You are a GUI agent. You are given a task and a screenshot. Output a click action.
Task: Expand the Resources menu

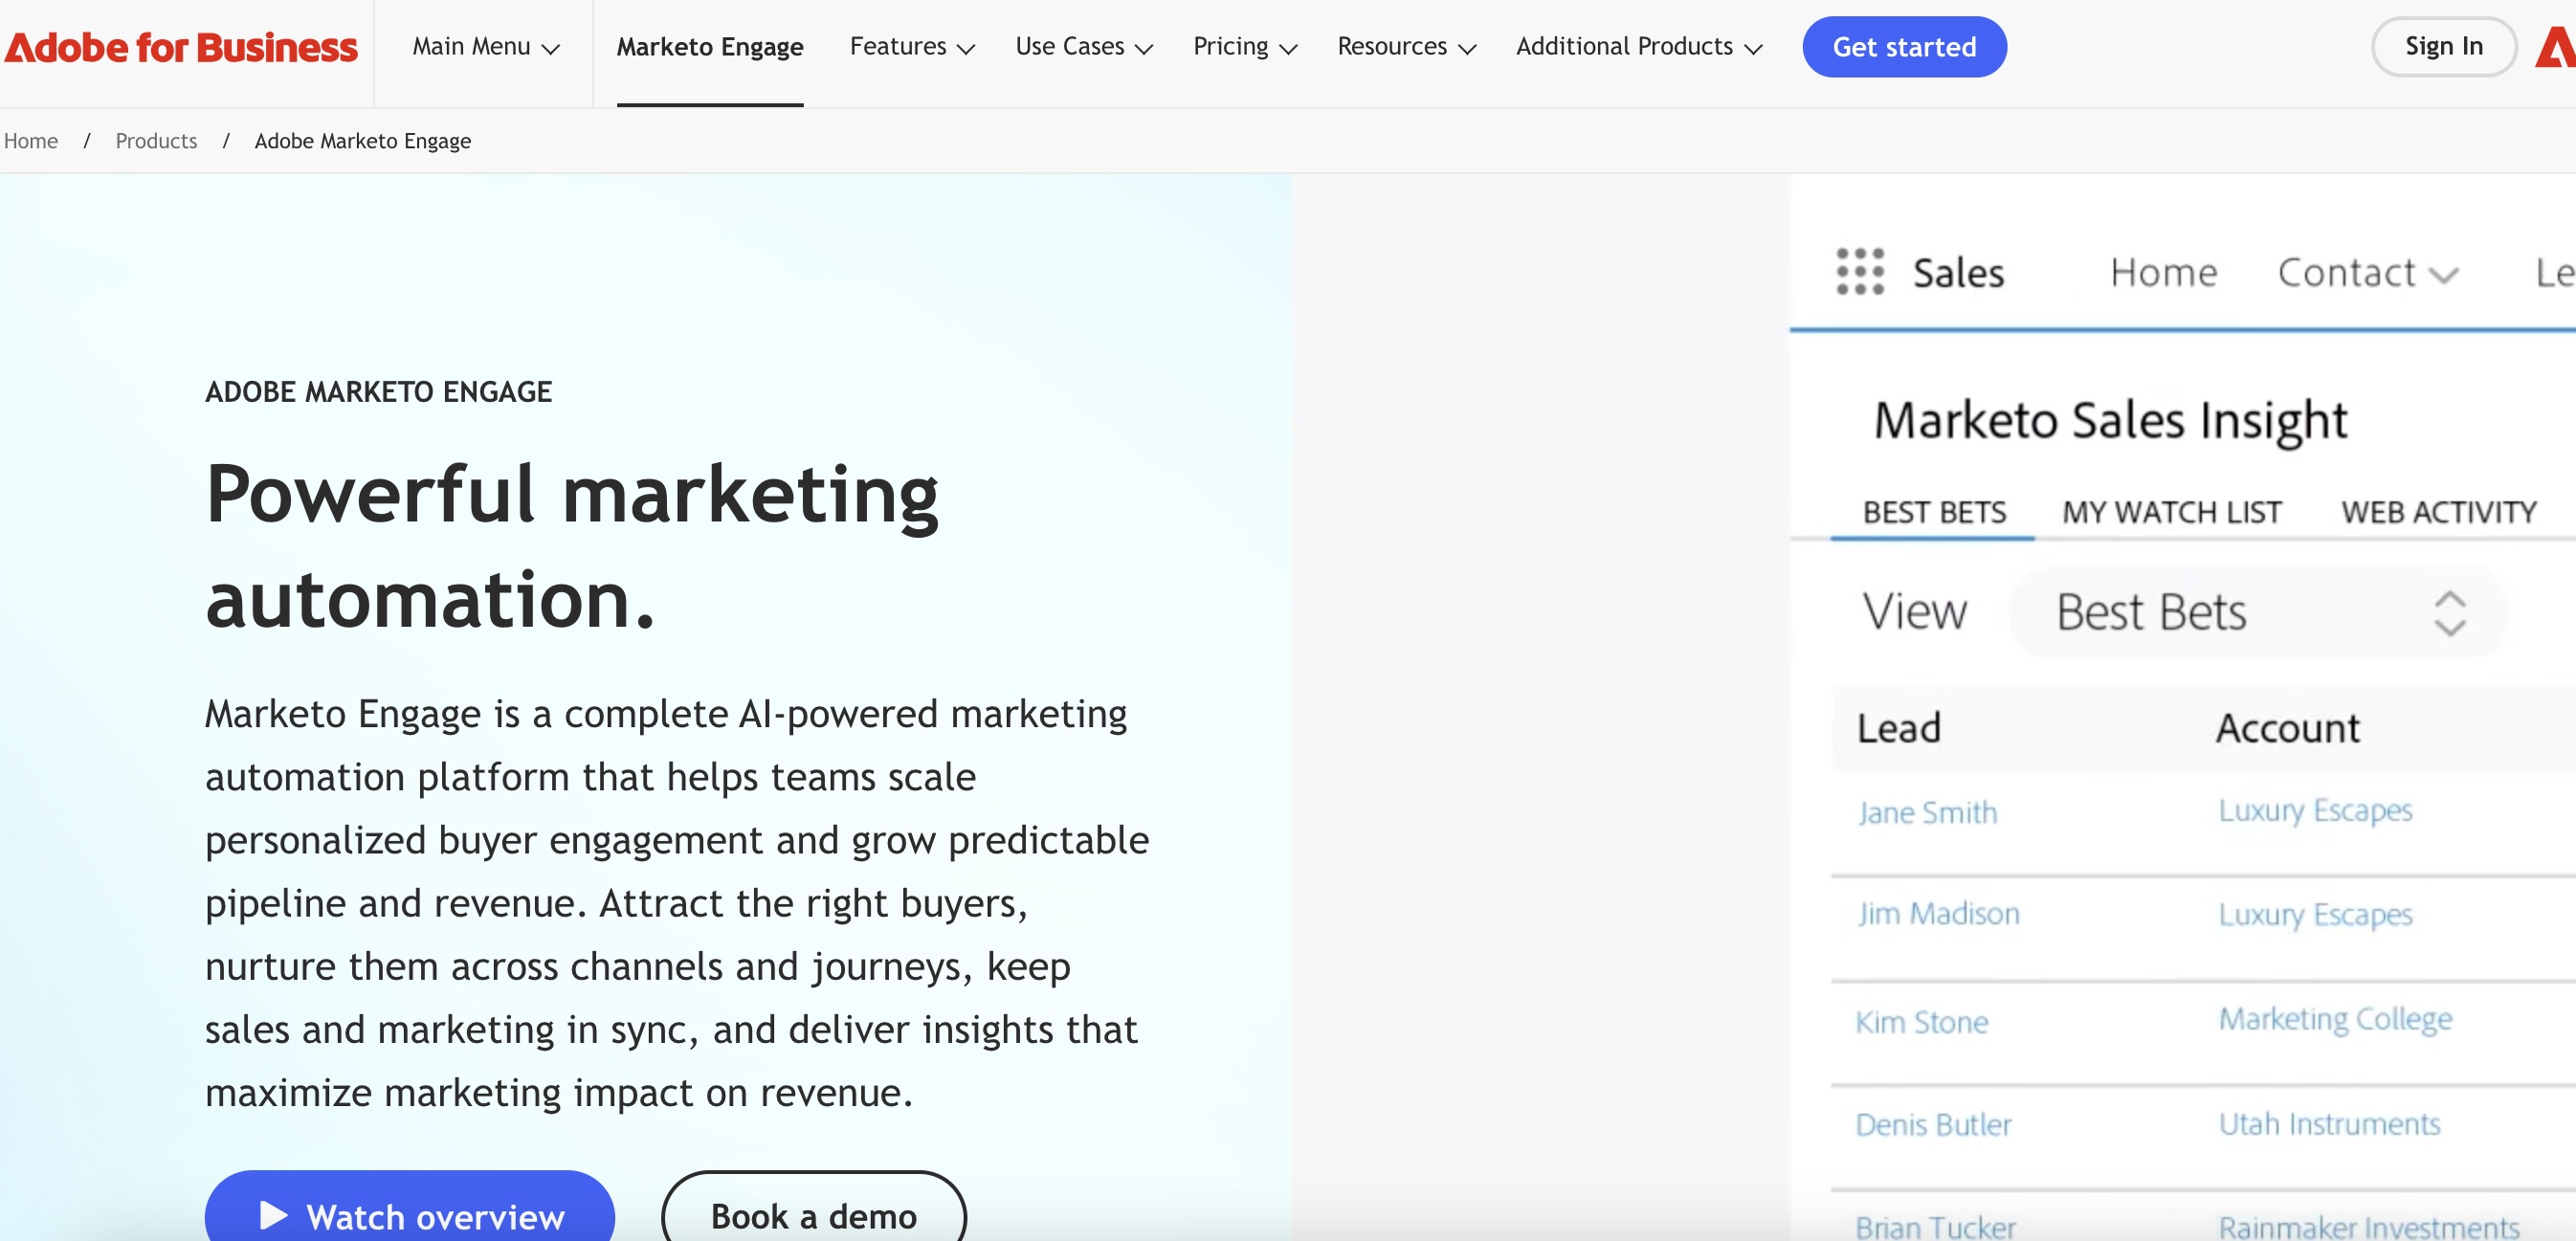click(1407, 47)
